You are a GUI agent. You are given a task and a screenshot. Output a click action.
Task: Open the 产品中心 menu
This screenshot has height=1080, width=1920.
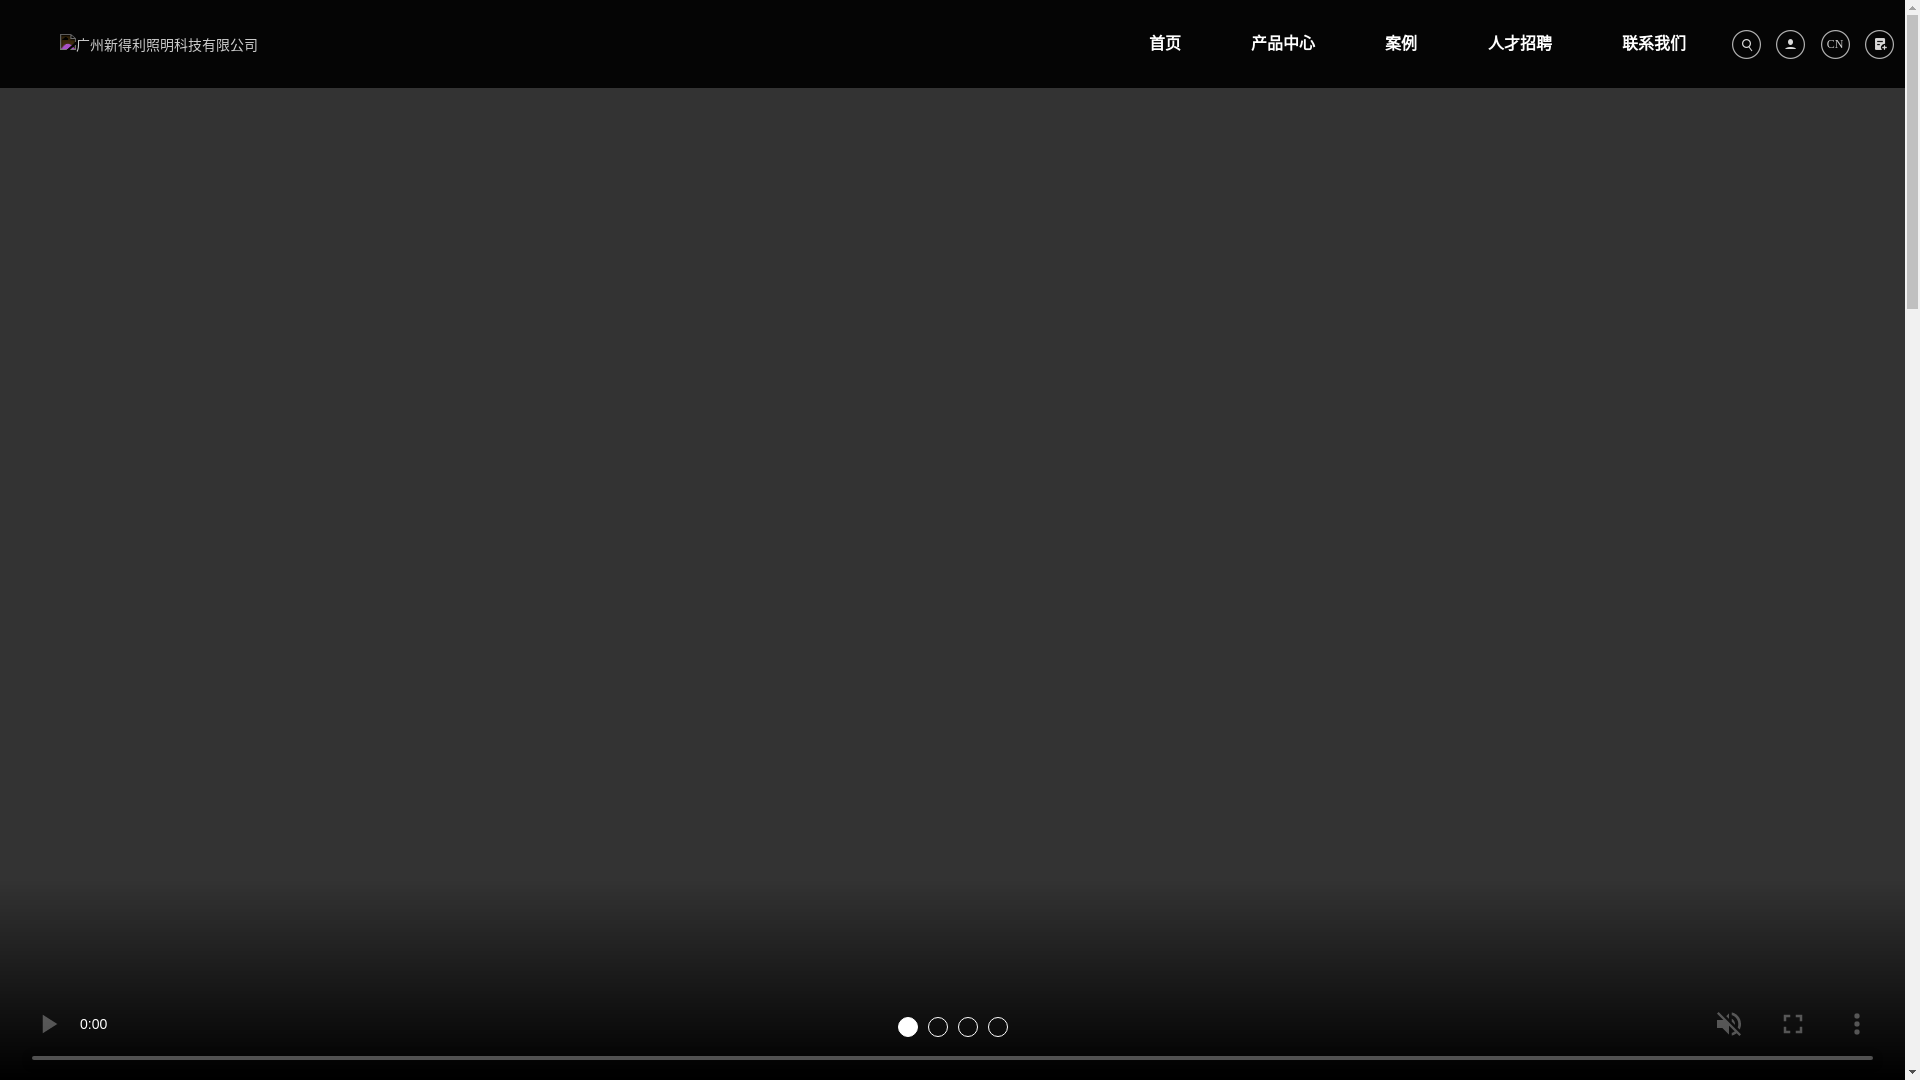pos(1282,43)
